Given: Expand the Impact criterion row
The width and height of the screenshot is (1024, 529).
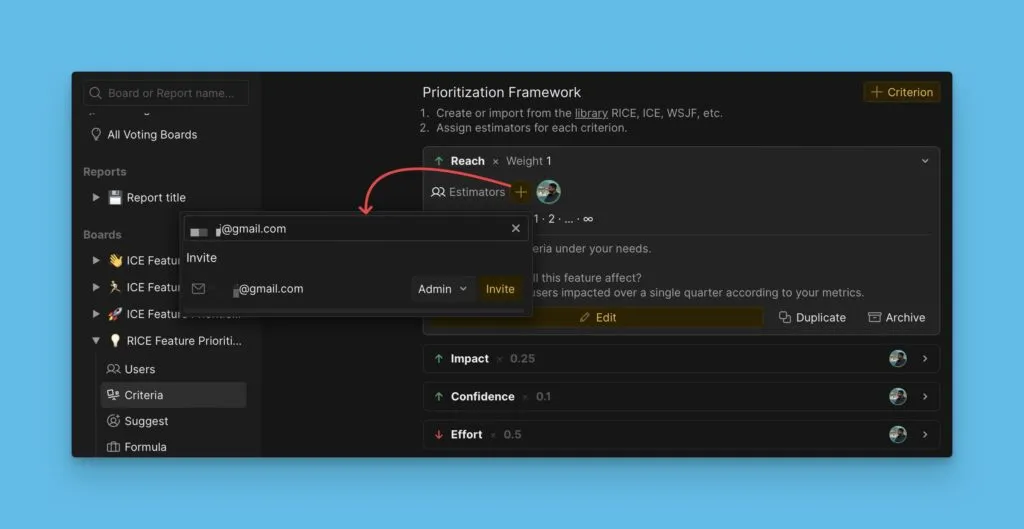Looking at the screenshot, I should [925, 359].
